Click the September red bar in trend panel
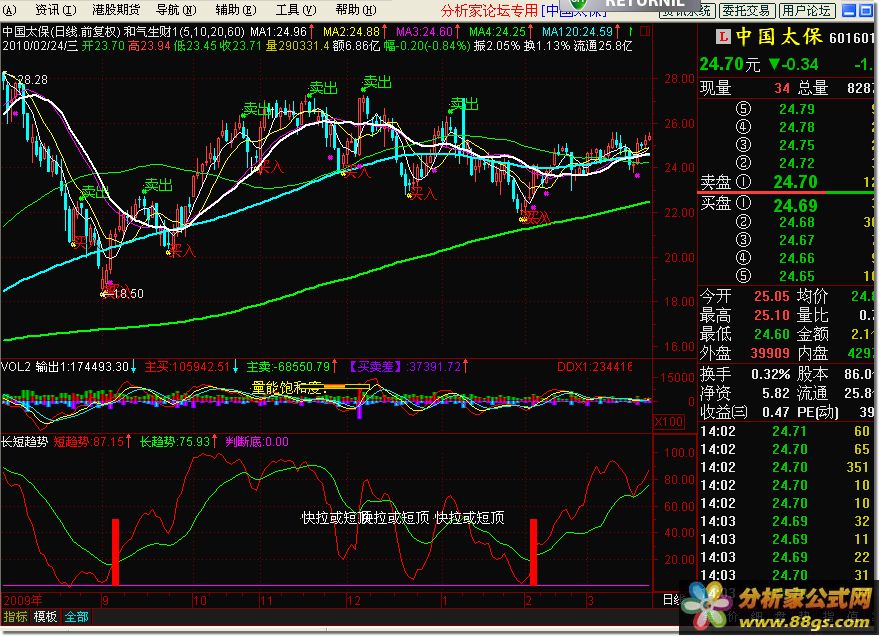The width and height of the screenshot is (881, 637). [x=116, y=552]
